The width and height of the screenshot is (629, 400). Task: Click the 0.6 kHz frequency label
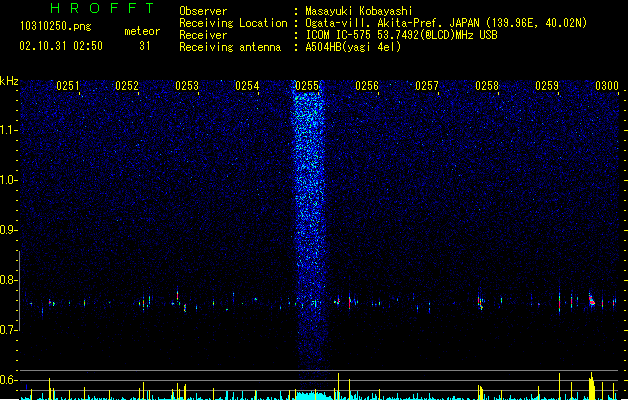coord(8,380)
